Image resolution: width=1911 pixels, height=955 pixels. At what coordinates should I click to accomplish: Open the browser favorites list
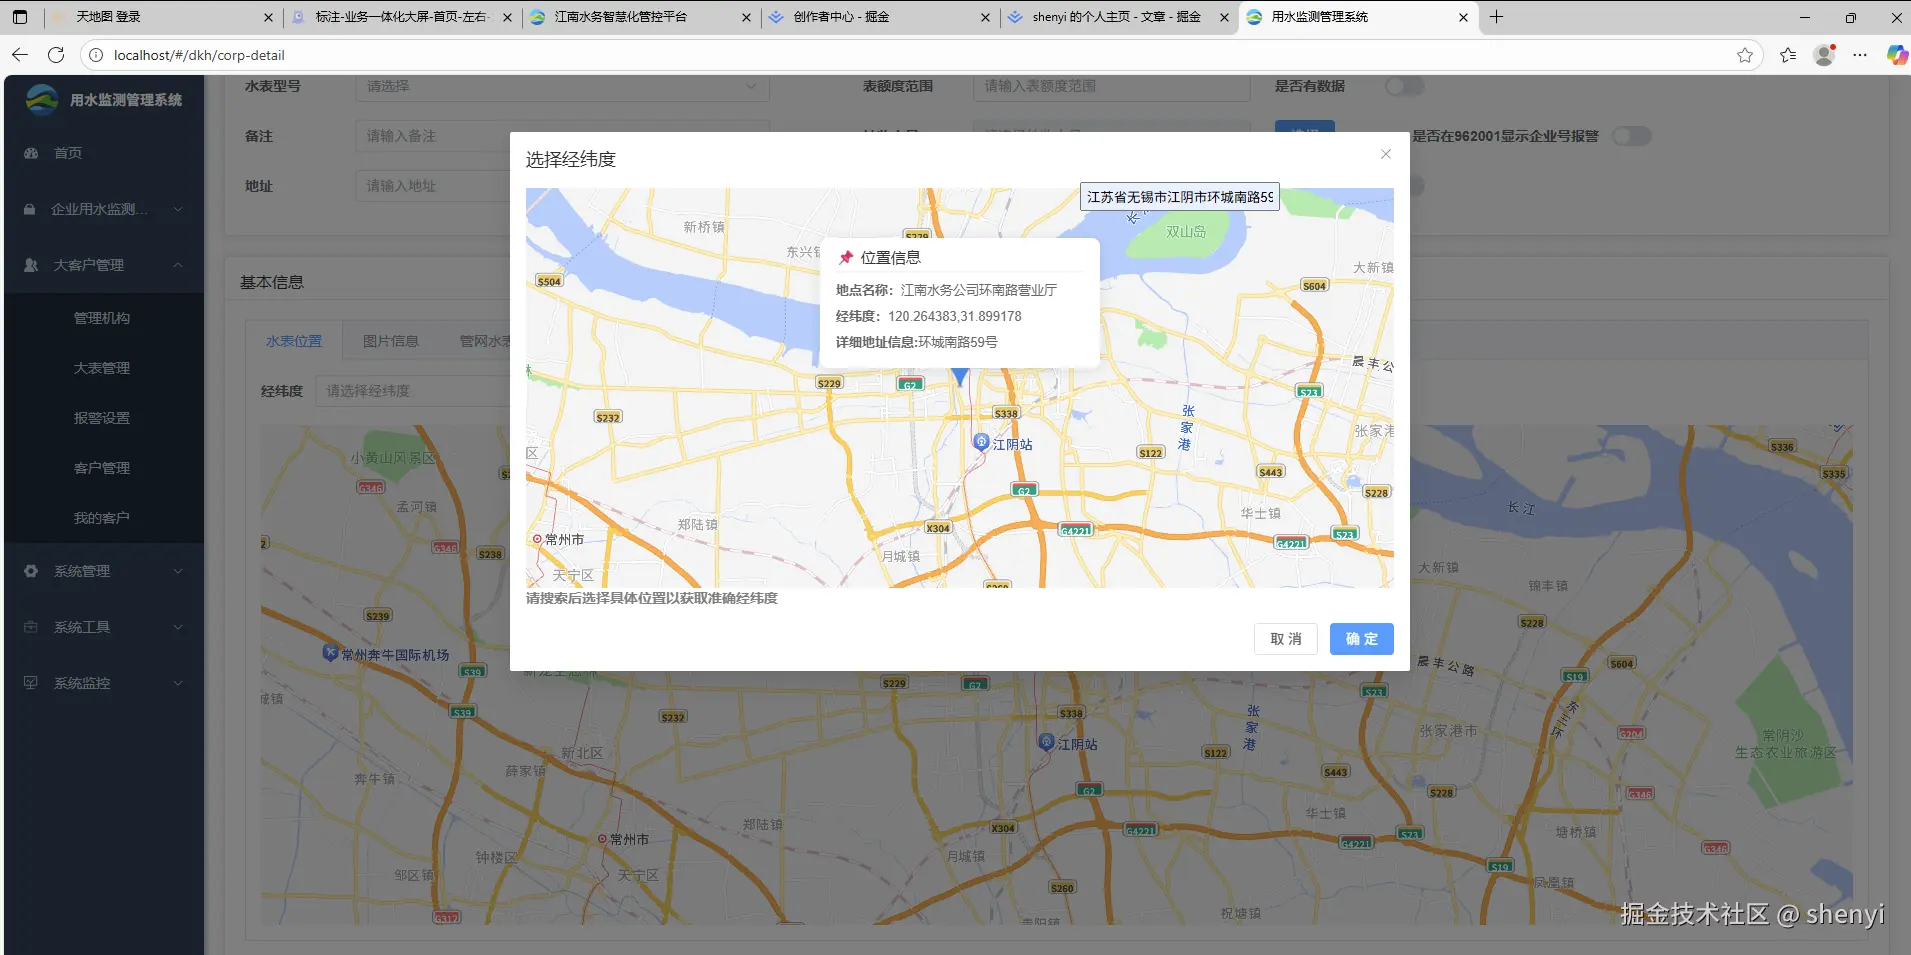[x=1788, y=55]
